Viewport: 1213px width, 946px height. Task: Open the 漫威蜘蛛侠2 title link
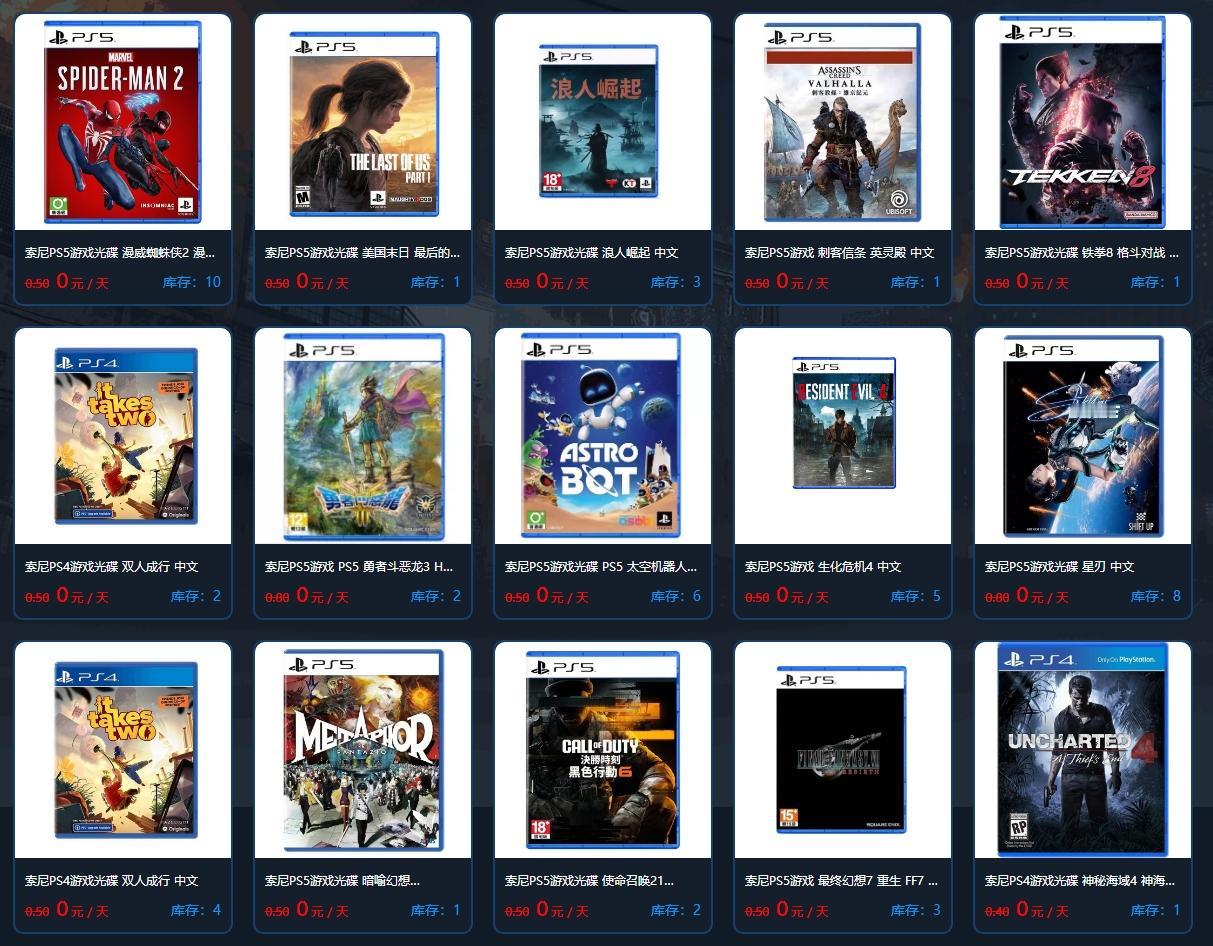pyautogui.click(x=120, y=253)
